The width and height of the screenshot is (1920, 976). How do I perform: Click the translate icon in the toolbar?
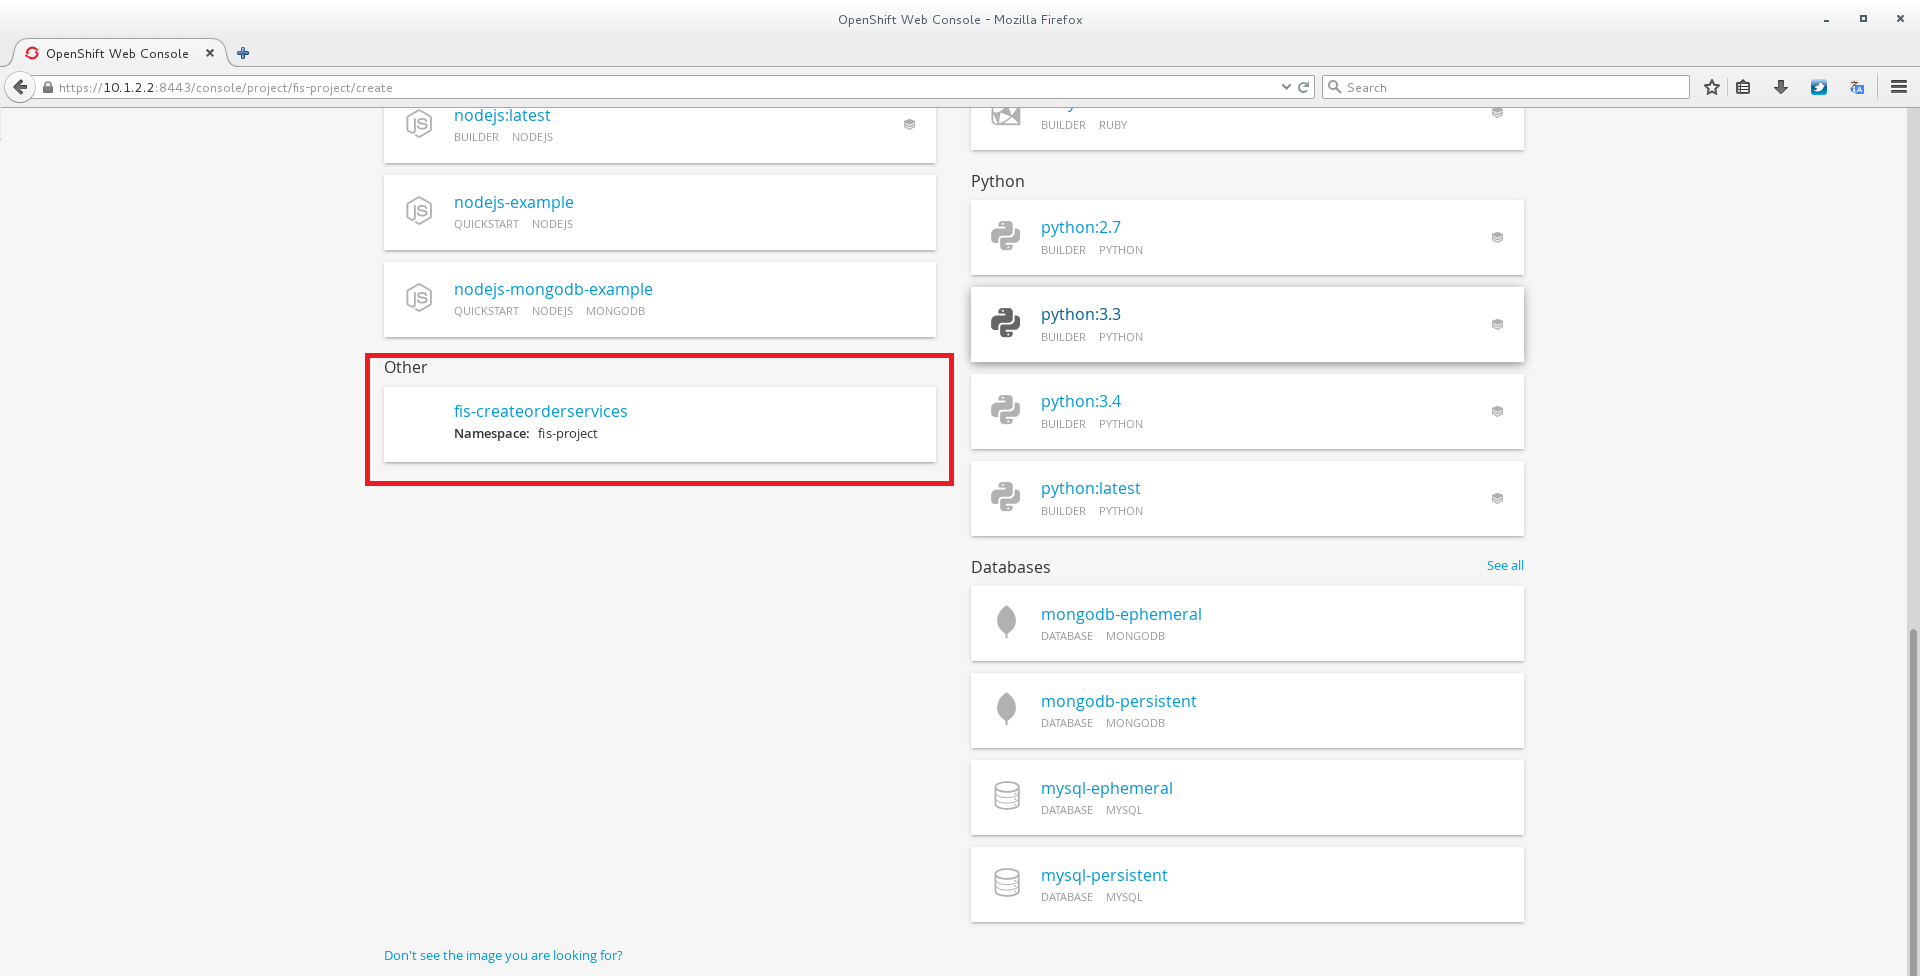(x=1857, y=87)
